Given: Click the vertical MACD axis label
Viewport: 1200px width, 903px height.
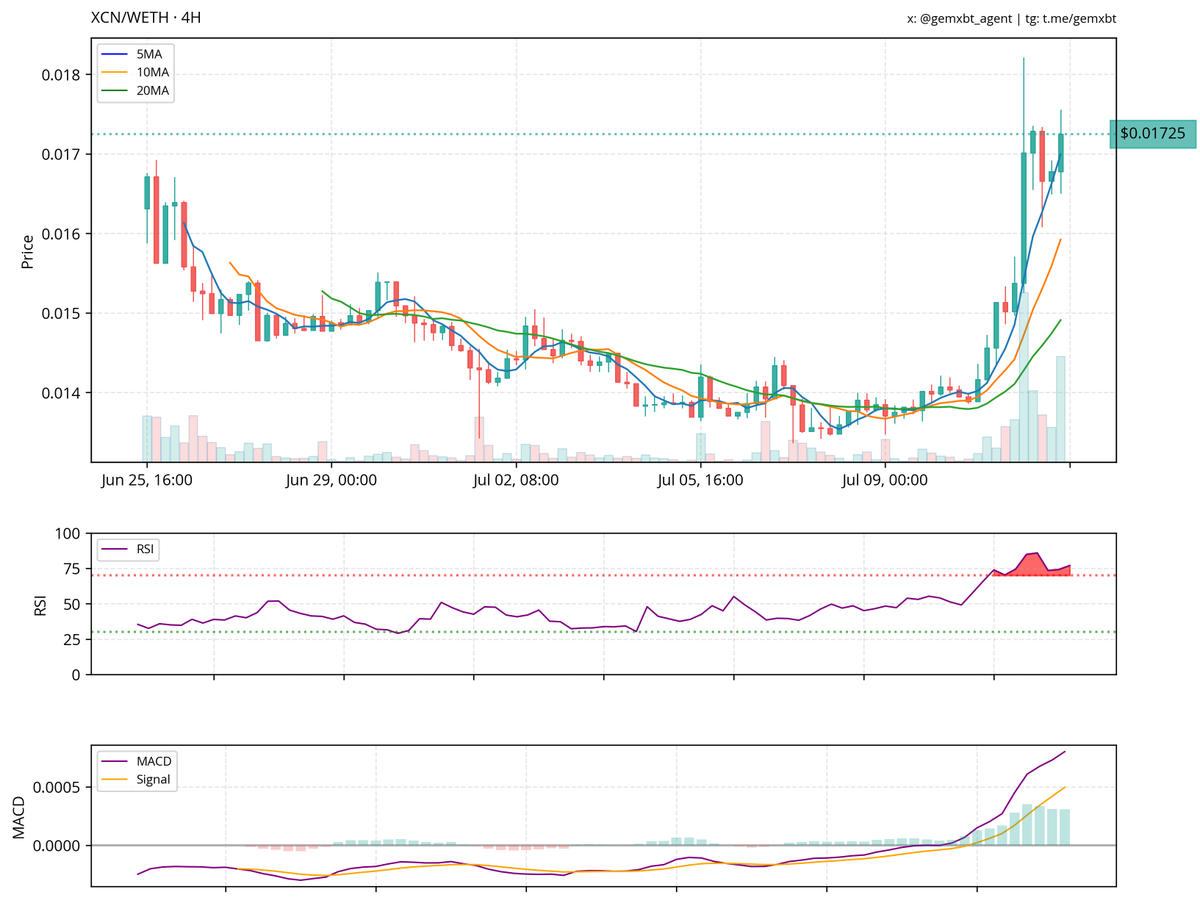Looking at the screenshot, I should coord(17,816).
